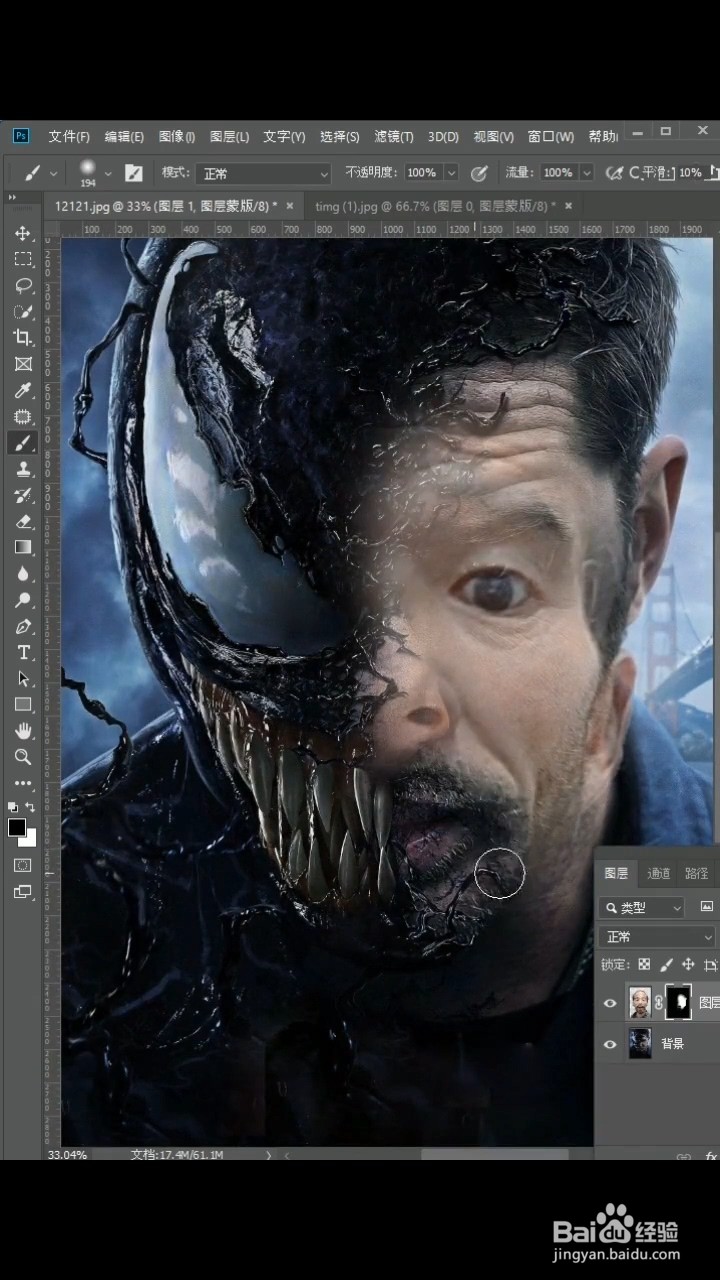Close the 12121.jpg document tab
The width and height of the screenshot is (720, 1280).
tap(290, 205)
